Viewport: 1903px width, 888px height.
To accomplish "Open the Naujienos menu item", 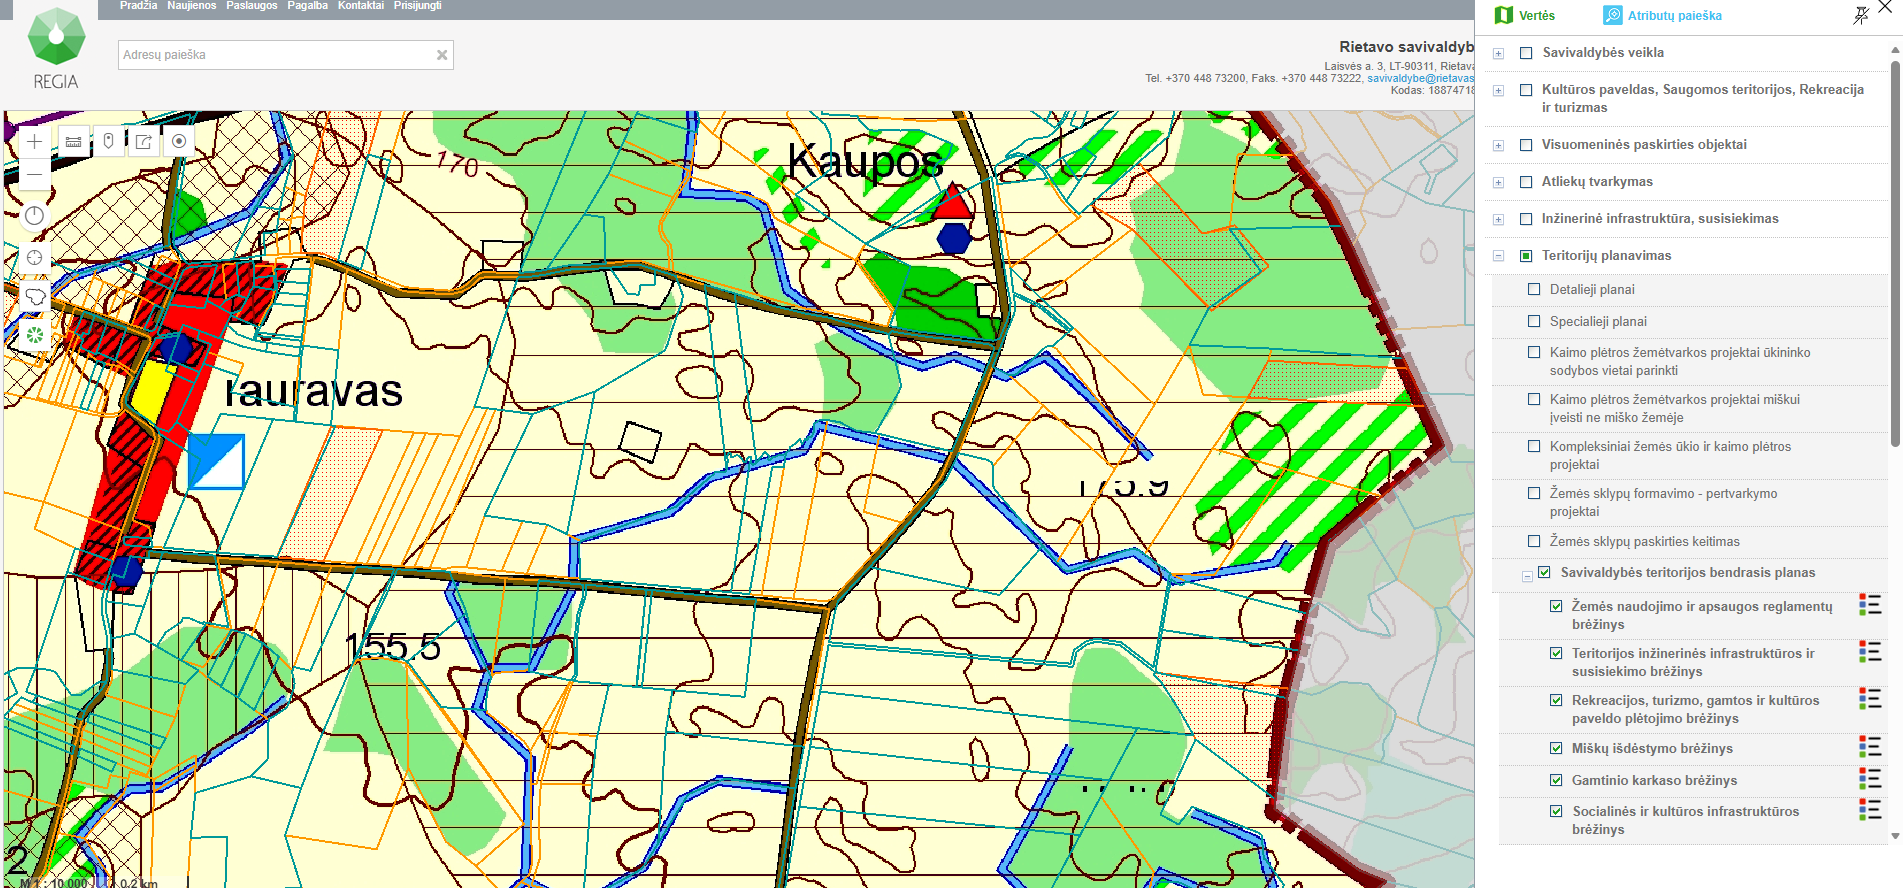I will pyautogui.click(x=191, y=6).
